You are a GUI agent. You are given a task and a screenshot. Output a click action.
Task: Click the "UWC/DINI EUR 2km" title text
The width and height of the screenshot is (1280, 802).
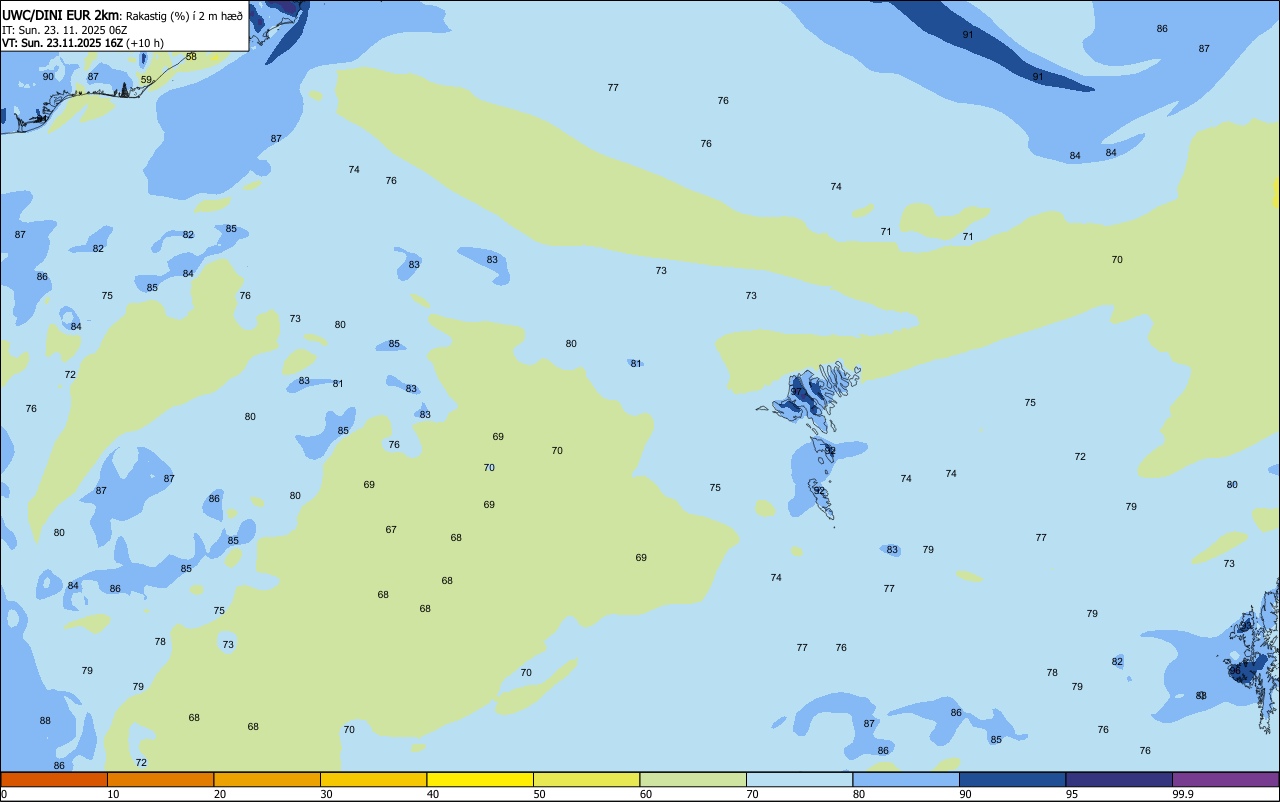60,15
